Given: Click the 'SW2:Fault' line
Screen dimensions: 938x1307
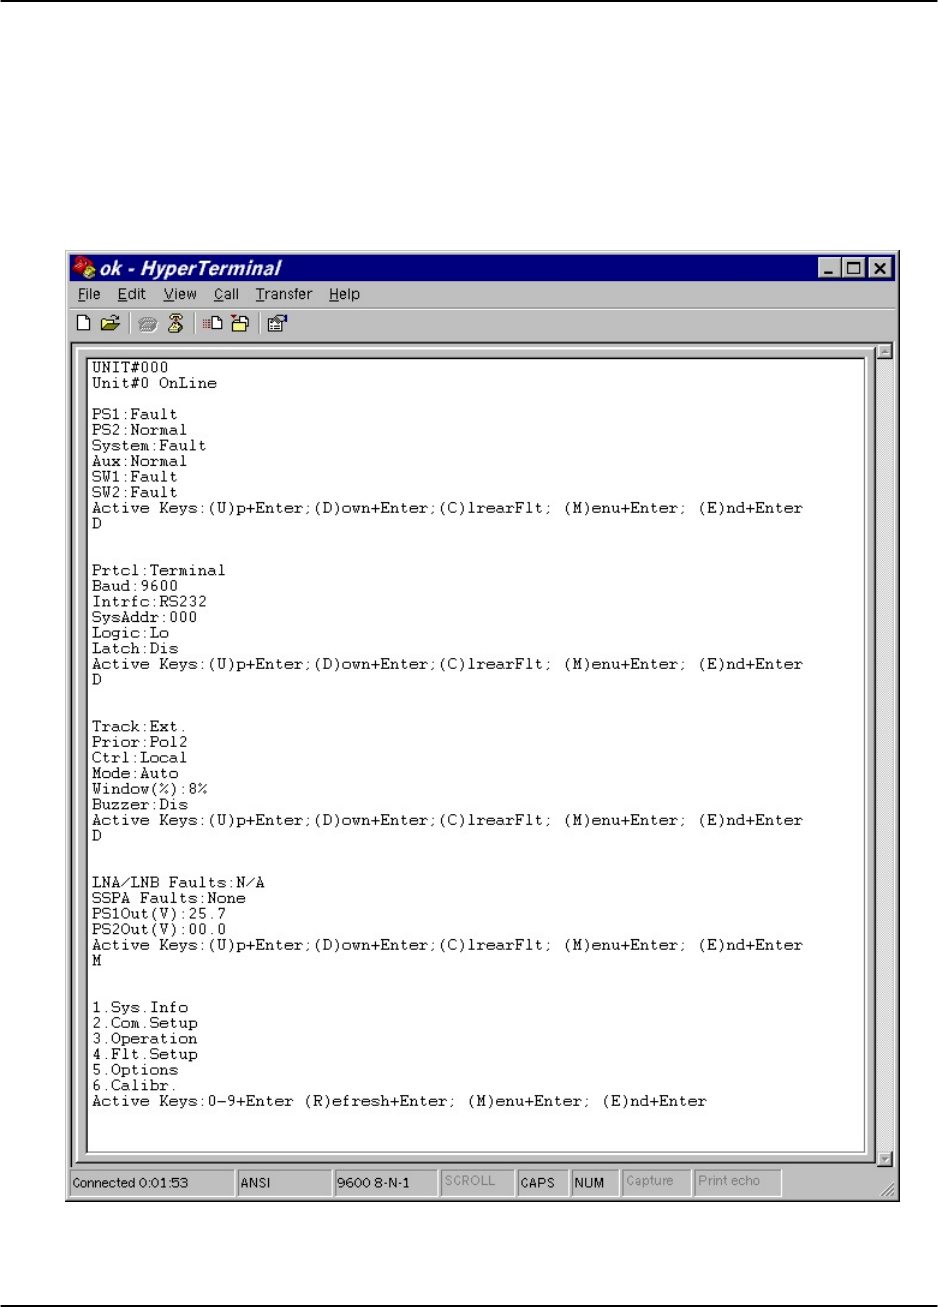Looking at the screenshot, I should pyautogui.click(x=135, y=492).
